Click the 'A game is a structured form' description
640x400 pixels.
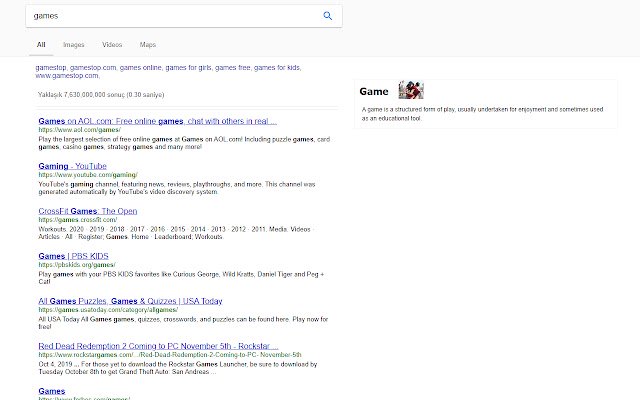[482, 114]
